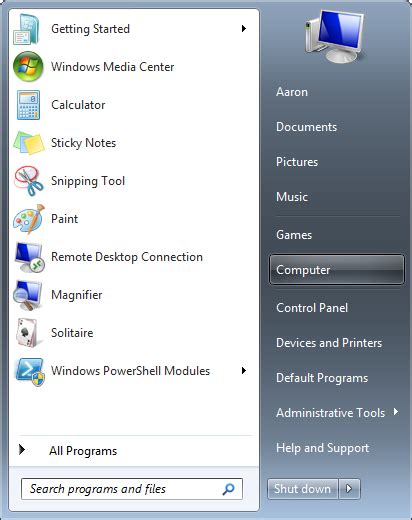Open Help and Support
Screen dimensions: 412x520
(x=322, y=448)
